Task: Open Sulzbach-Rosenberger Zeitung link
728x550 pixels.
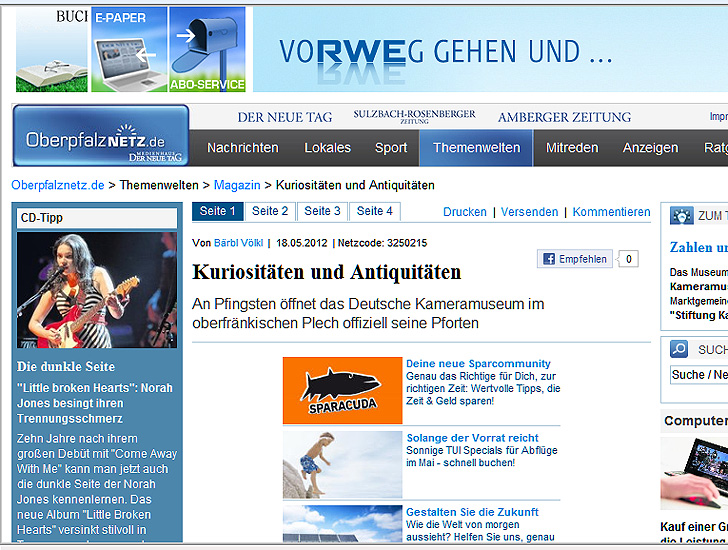Action: coord(414,116)
